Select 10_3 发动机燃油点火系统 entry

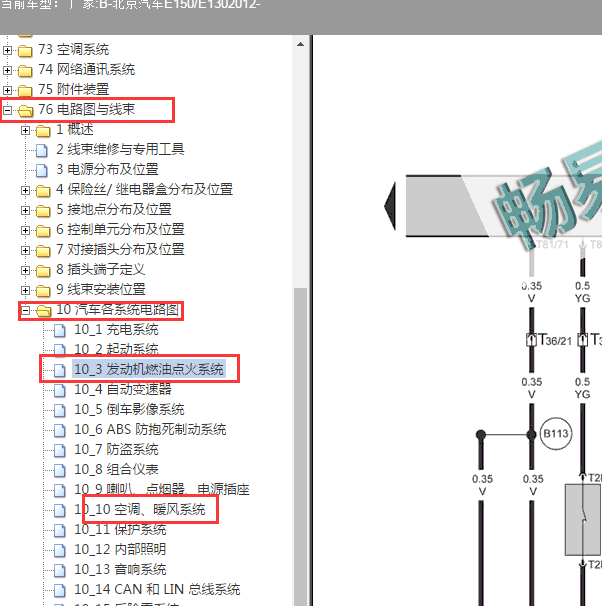(149, 369)
